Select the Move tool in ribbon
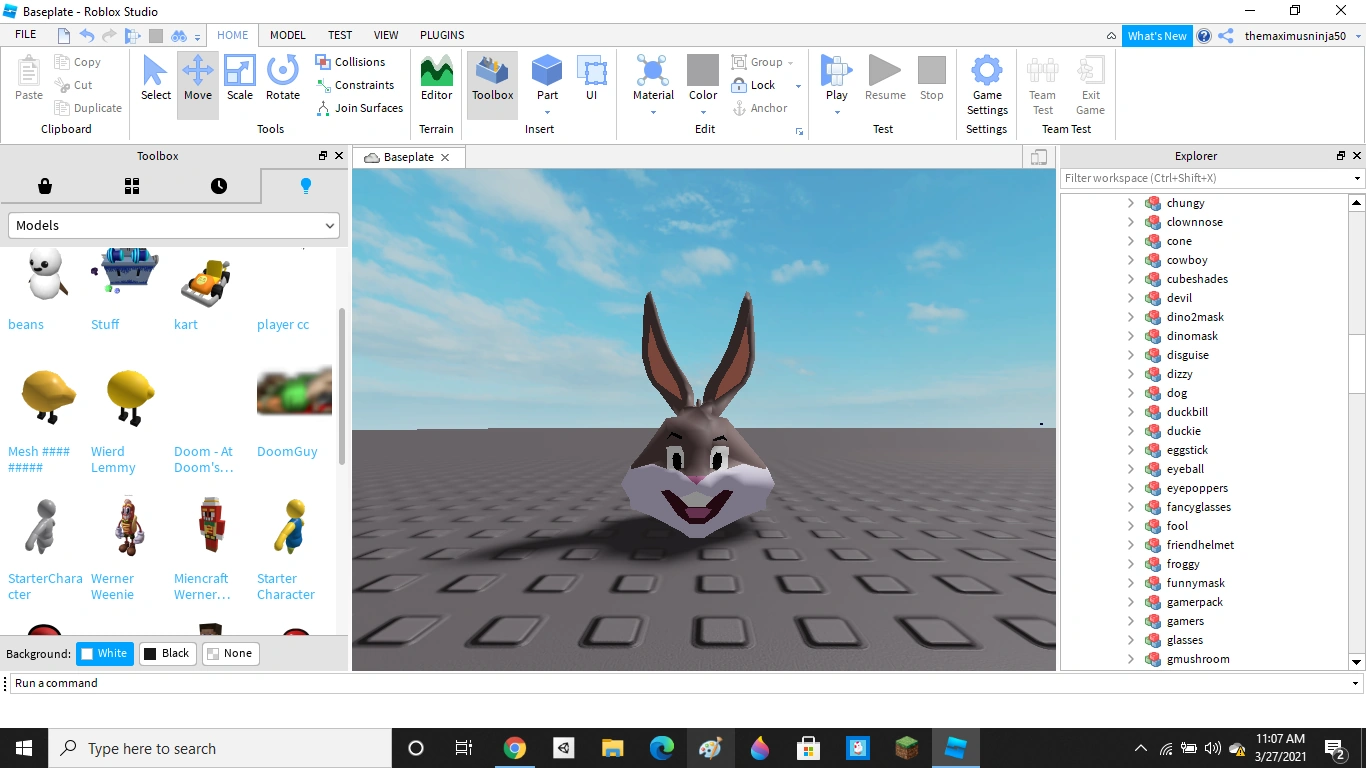The height and width of the screenshot is (768, 1366). point(198,79)
